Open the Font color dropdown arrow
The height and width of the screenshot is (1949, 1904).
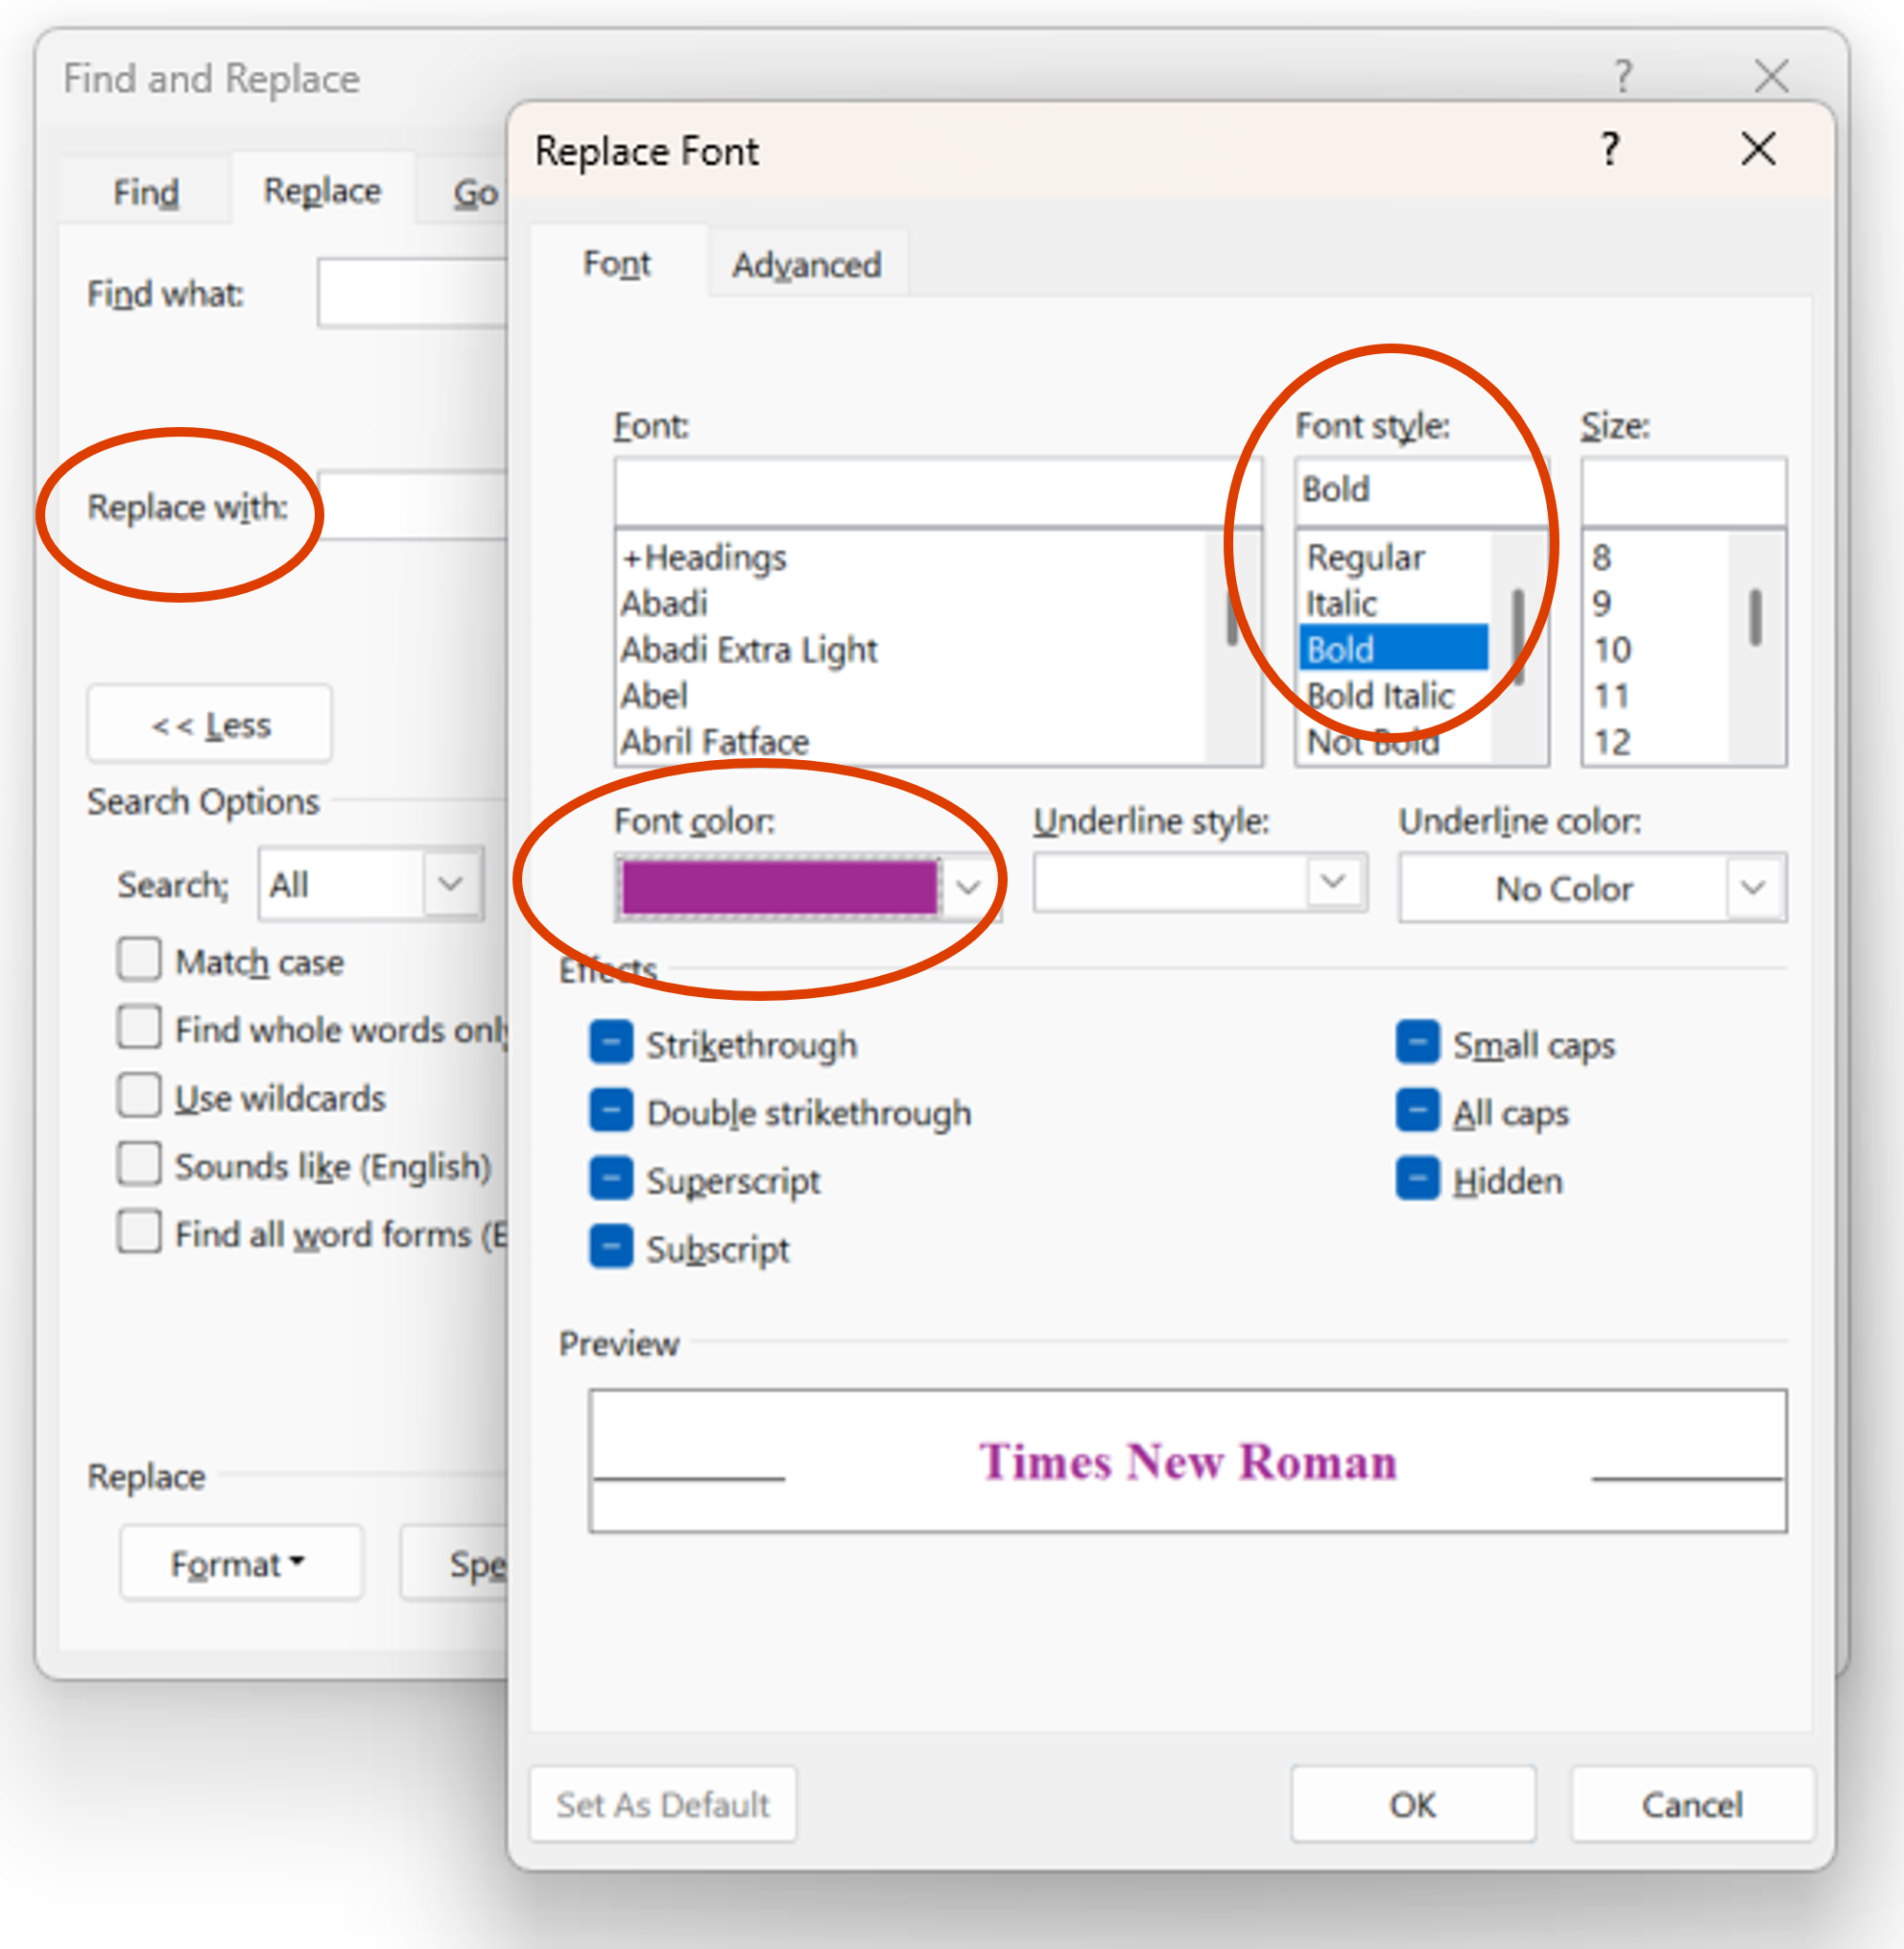coord(967,886)
